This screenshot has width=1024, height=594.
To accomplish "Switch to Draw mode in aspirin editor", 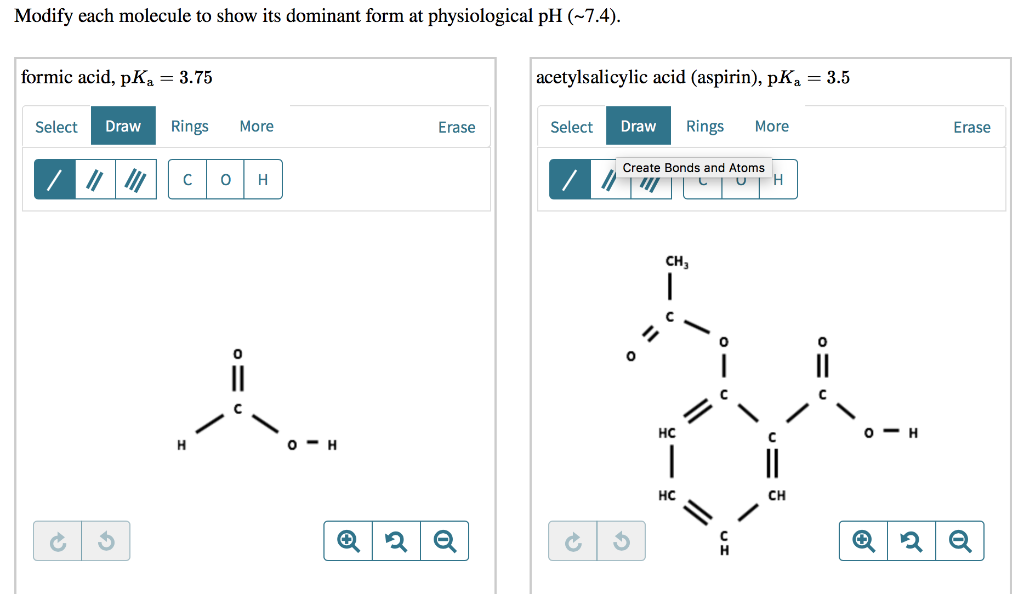I will click(640, 126).
